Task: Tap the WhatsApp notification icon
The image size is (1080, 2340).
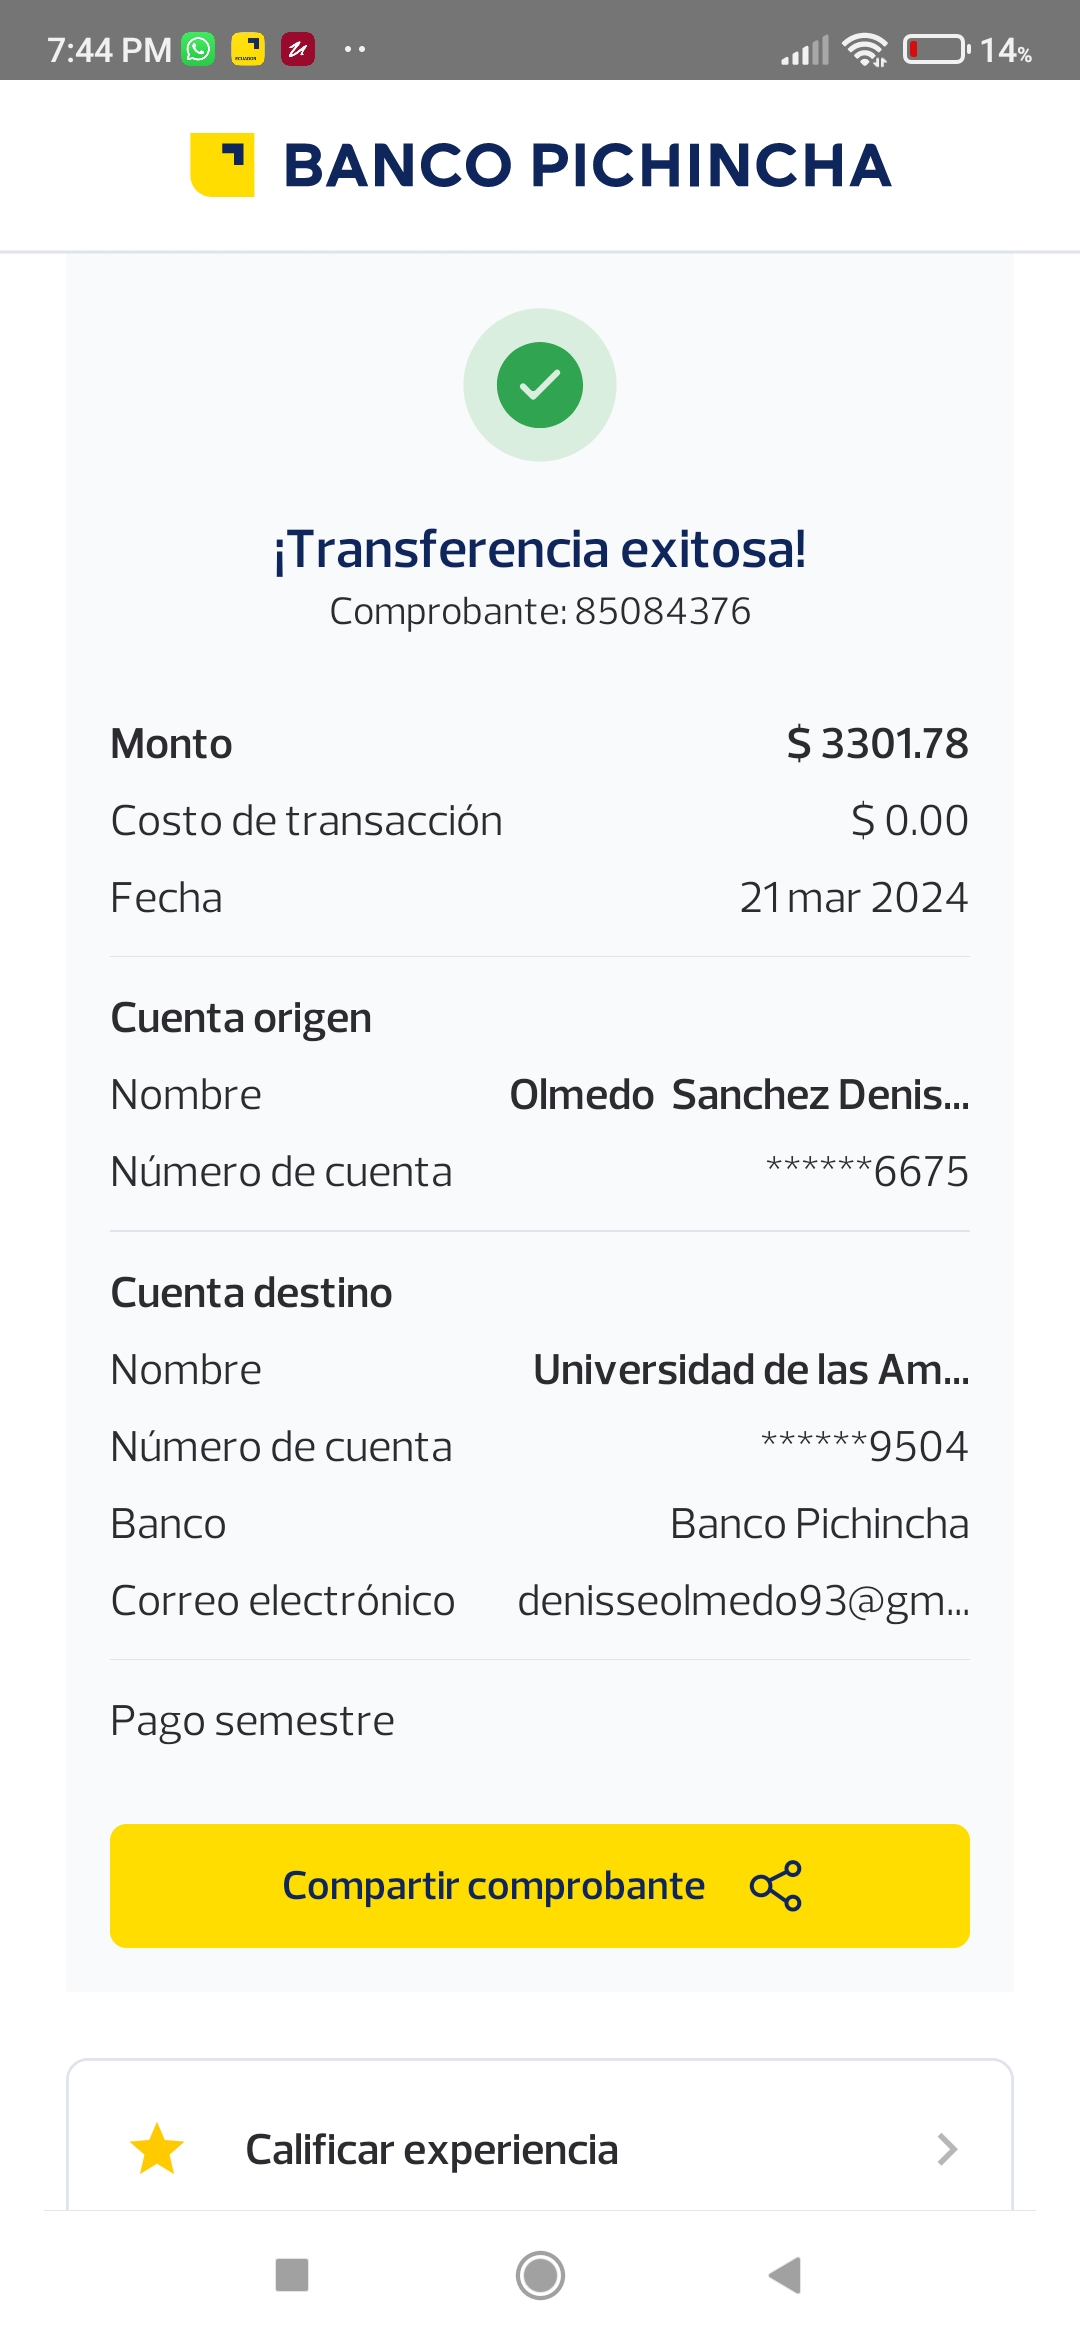Action: pyautogui.click(x=198, y=49)
